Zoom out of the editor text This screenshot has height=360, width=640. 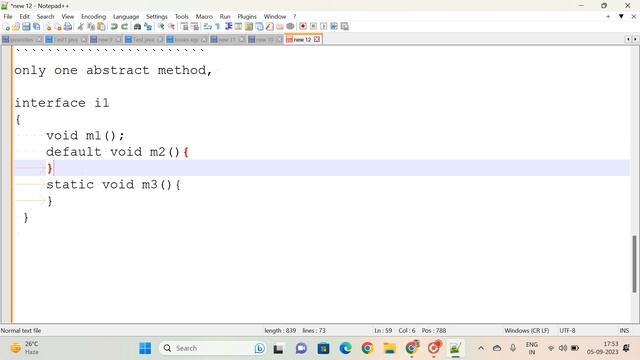tap(171, 27)
